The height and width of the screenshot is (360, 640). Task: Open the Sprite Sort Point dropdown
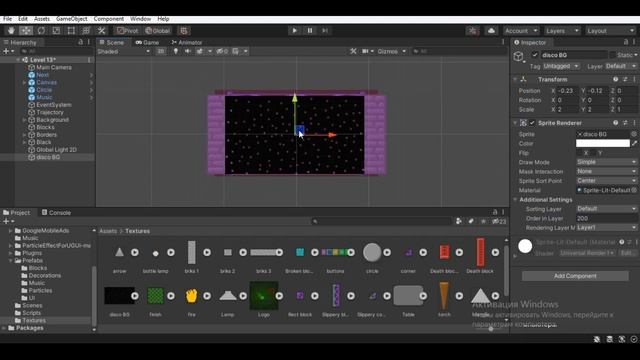pyautogui.click(x=607, y=181)
